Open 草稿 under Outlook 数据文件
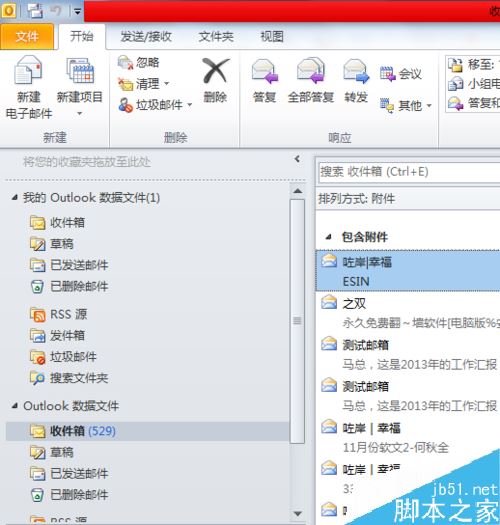 pos(51,452)
